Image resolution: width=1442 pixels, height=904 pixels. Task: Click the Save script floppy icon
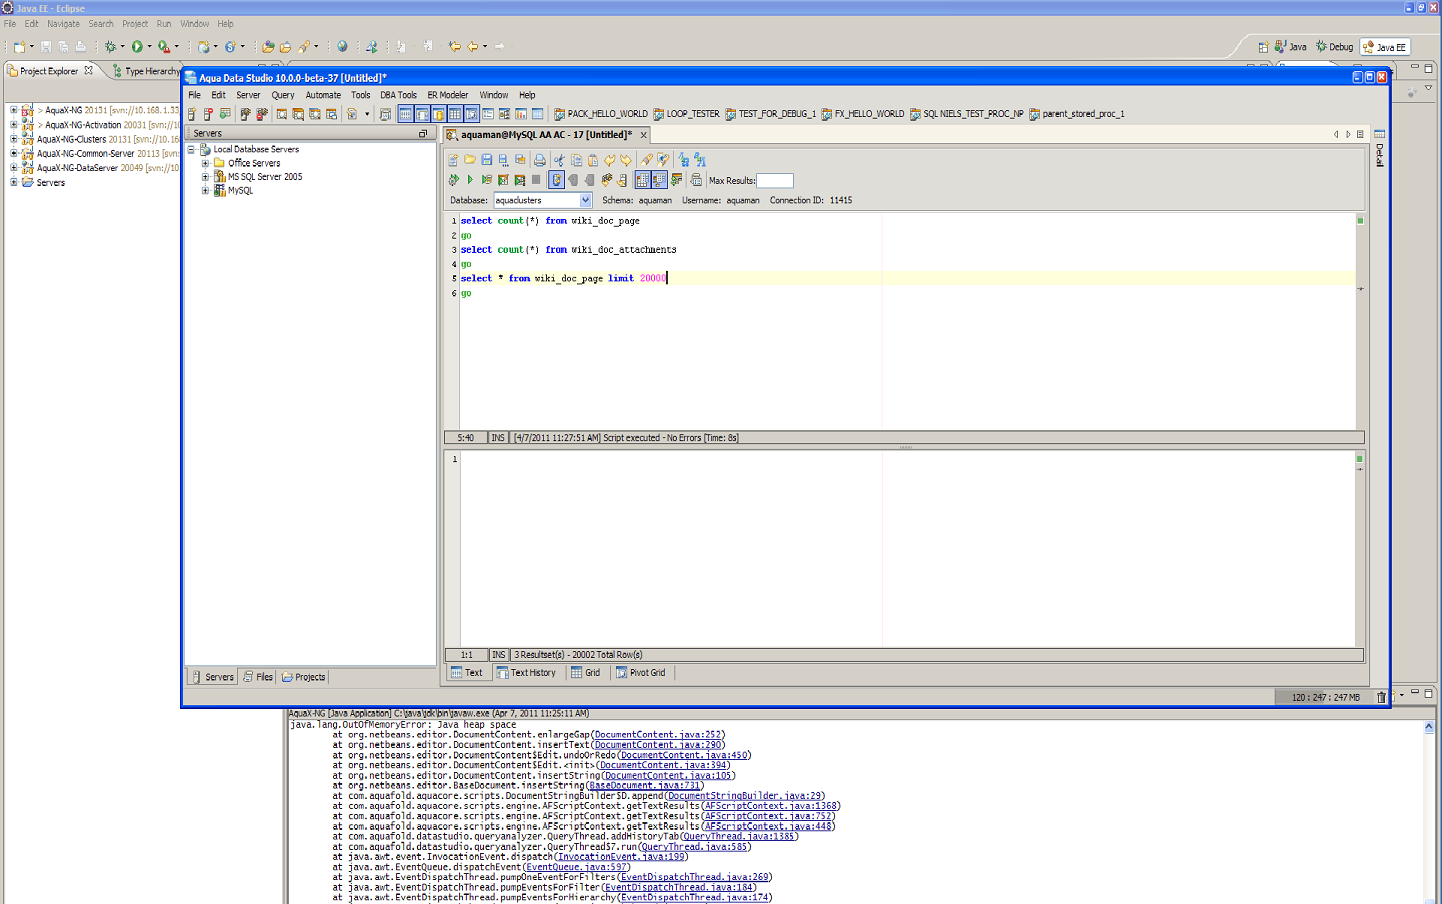tap(487, 160)
